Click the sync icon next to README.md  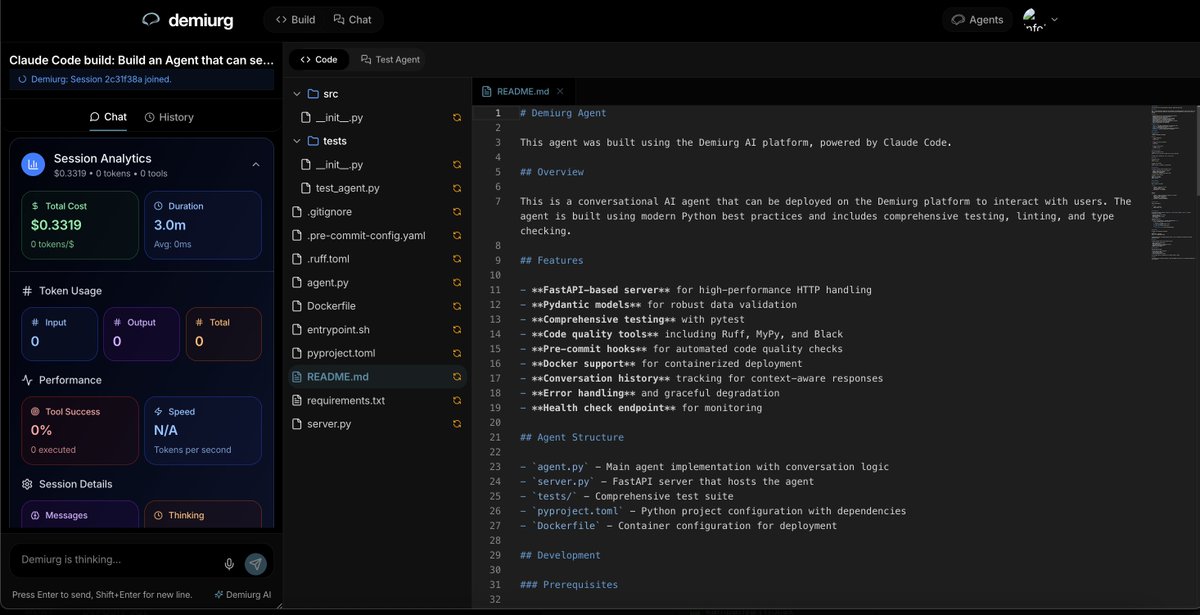coord(457,377)
